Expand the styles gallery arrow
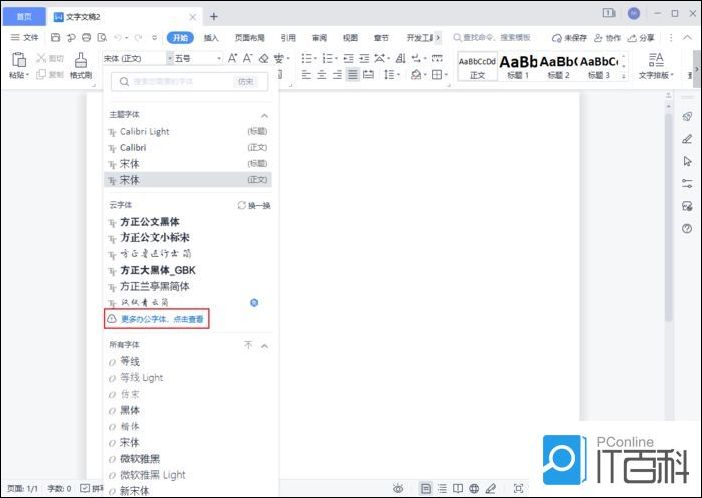The image size is (702, 498). click(x=624, y=77)
